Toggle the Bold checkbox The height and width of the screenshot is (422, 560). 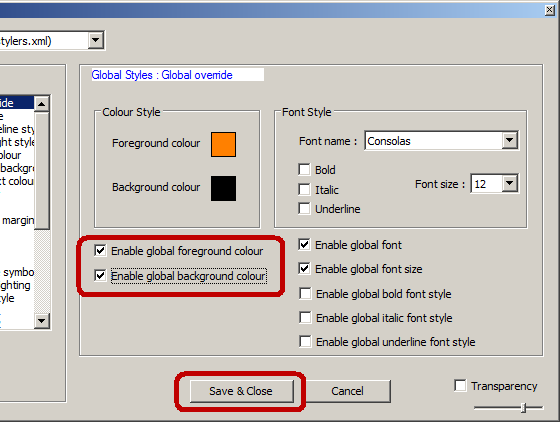304,169
